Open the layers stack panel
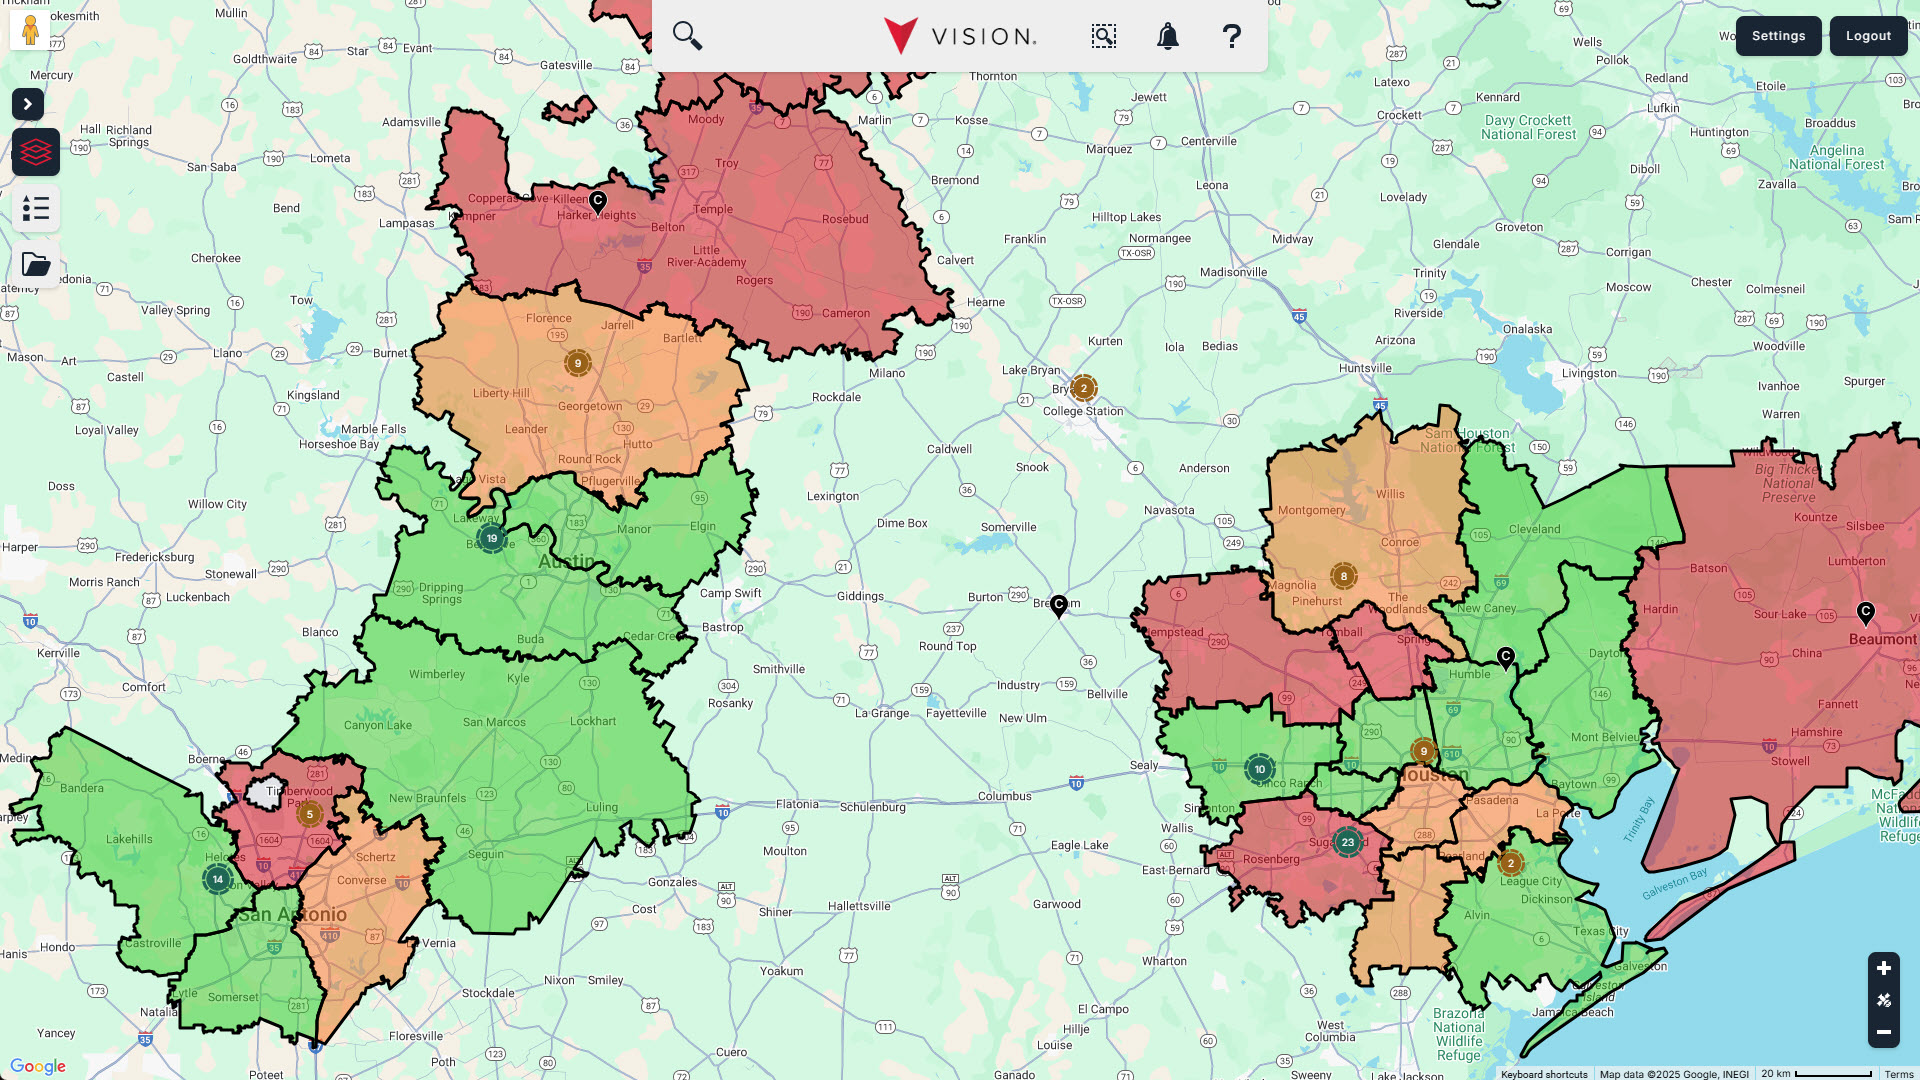This screenshot has height=1080, width=1920. [36, 152]
